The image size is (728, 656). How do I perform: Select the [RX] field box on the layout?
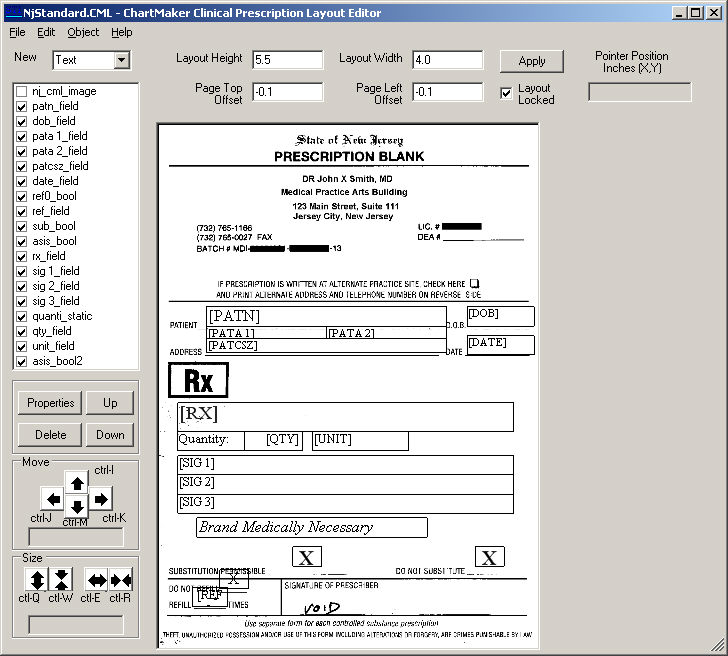pyautogui.click(x=345, y=417)
